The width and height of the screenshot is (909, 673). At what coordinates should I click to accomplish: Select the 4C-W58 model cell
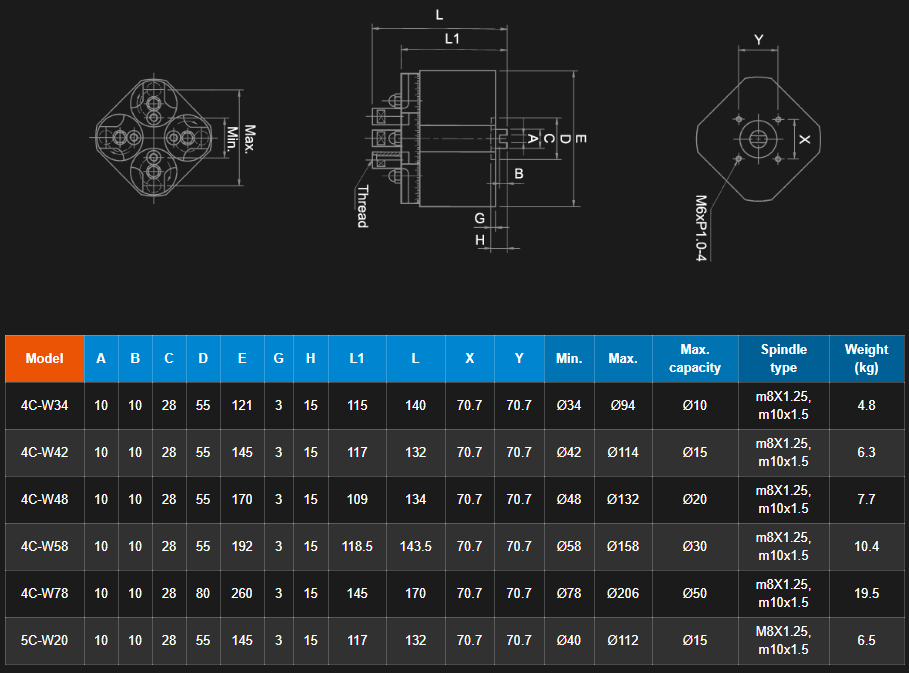(x=44, y=546)
